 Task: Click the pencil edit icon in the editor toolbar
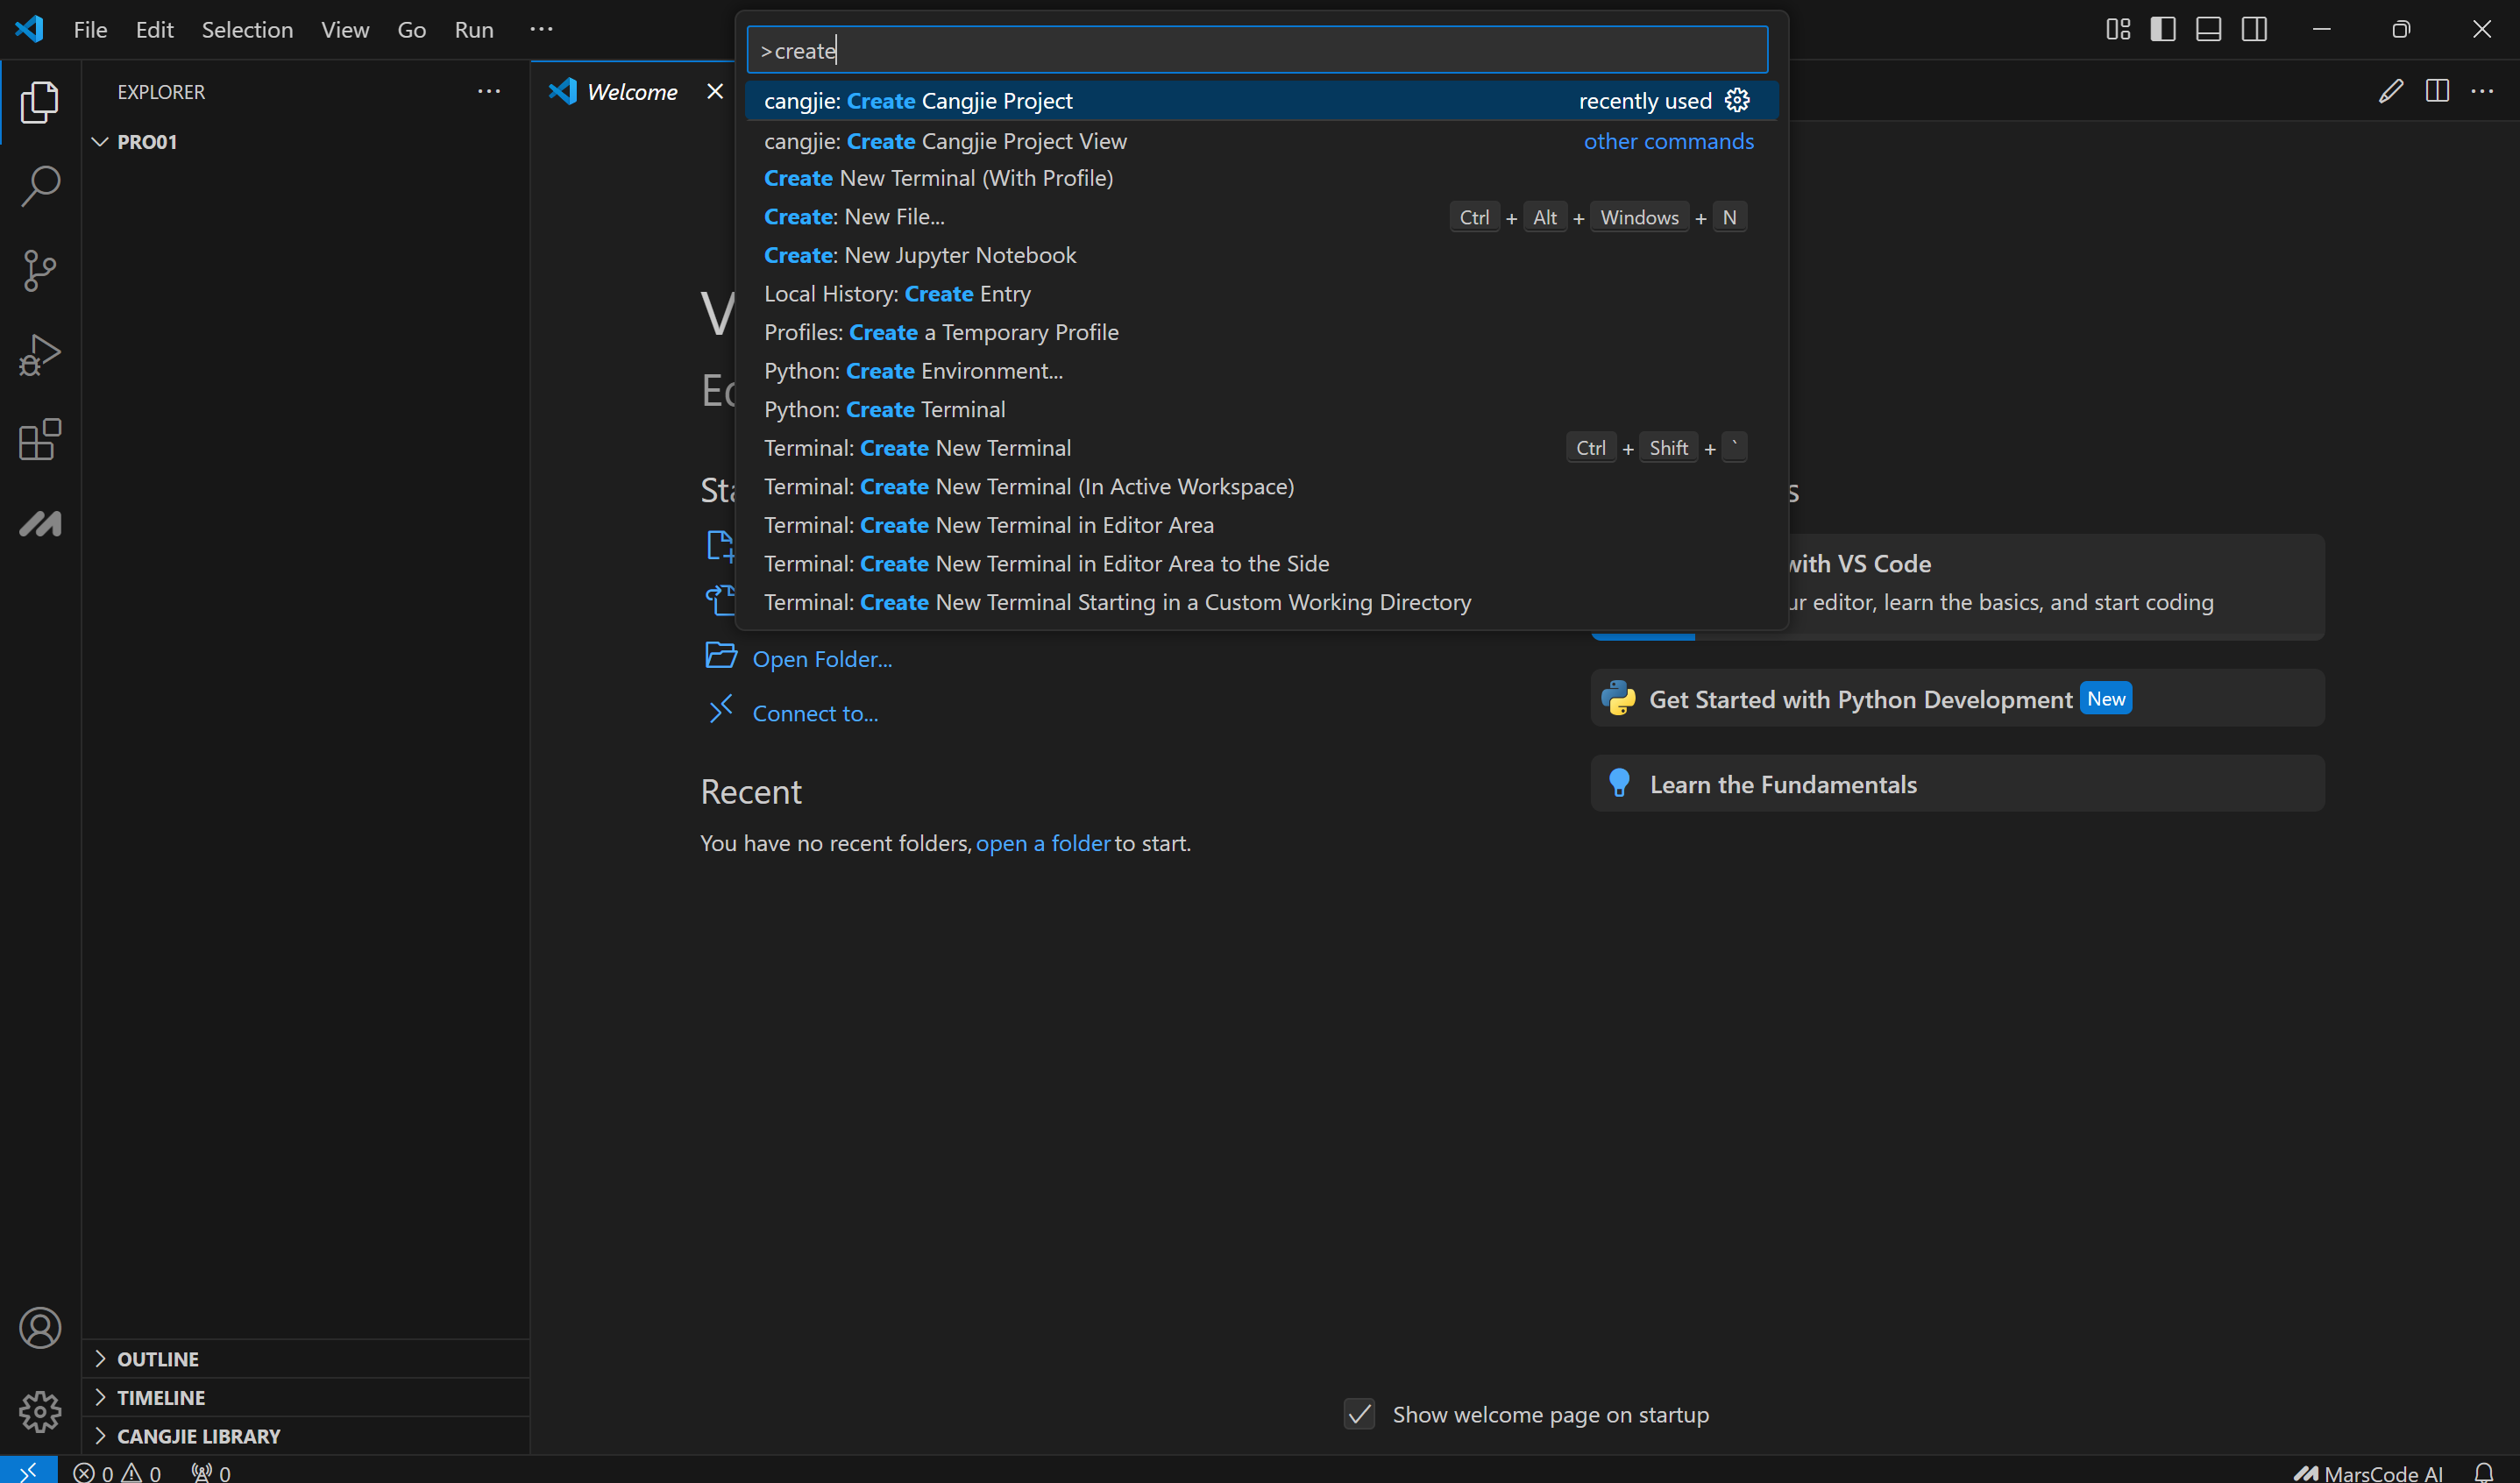coord(2391,91)
